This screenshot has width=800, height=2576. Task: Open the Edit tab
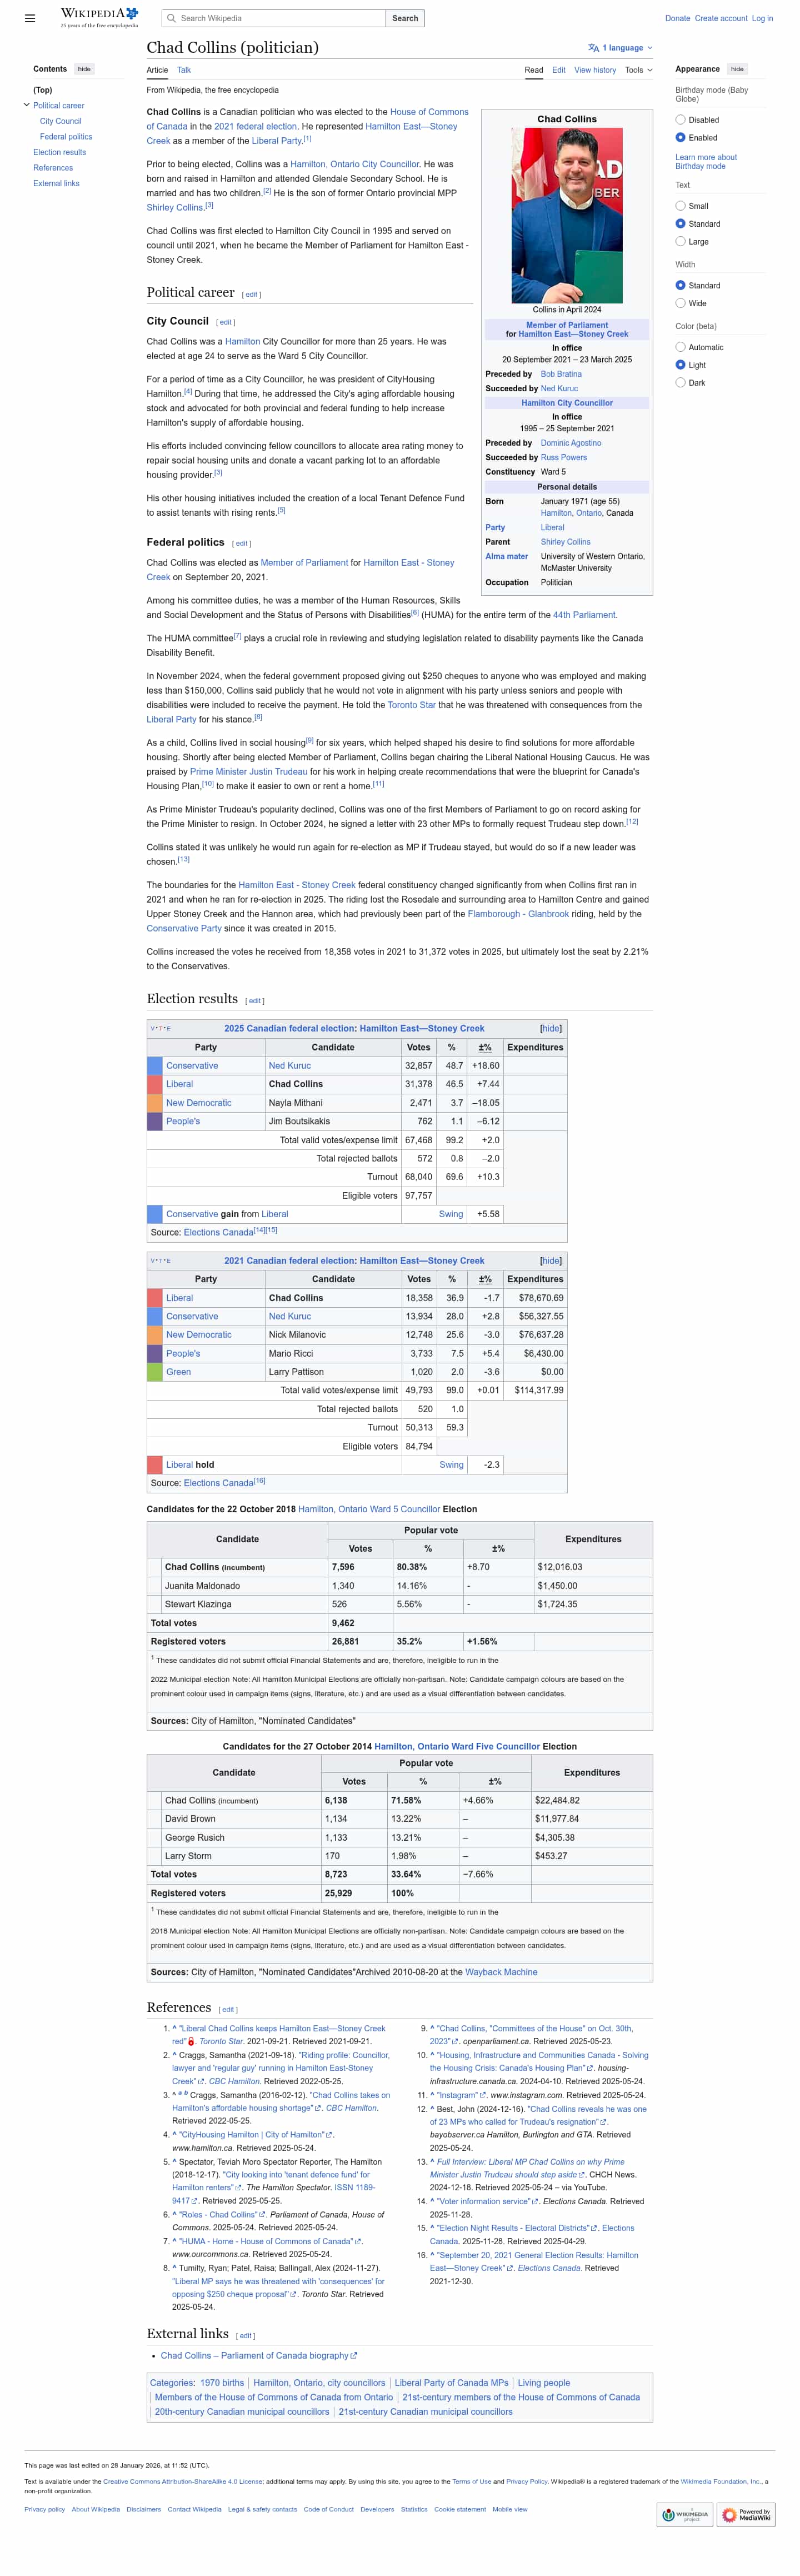[559, 70]
